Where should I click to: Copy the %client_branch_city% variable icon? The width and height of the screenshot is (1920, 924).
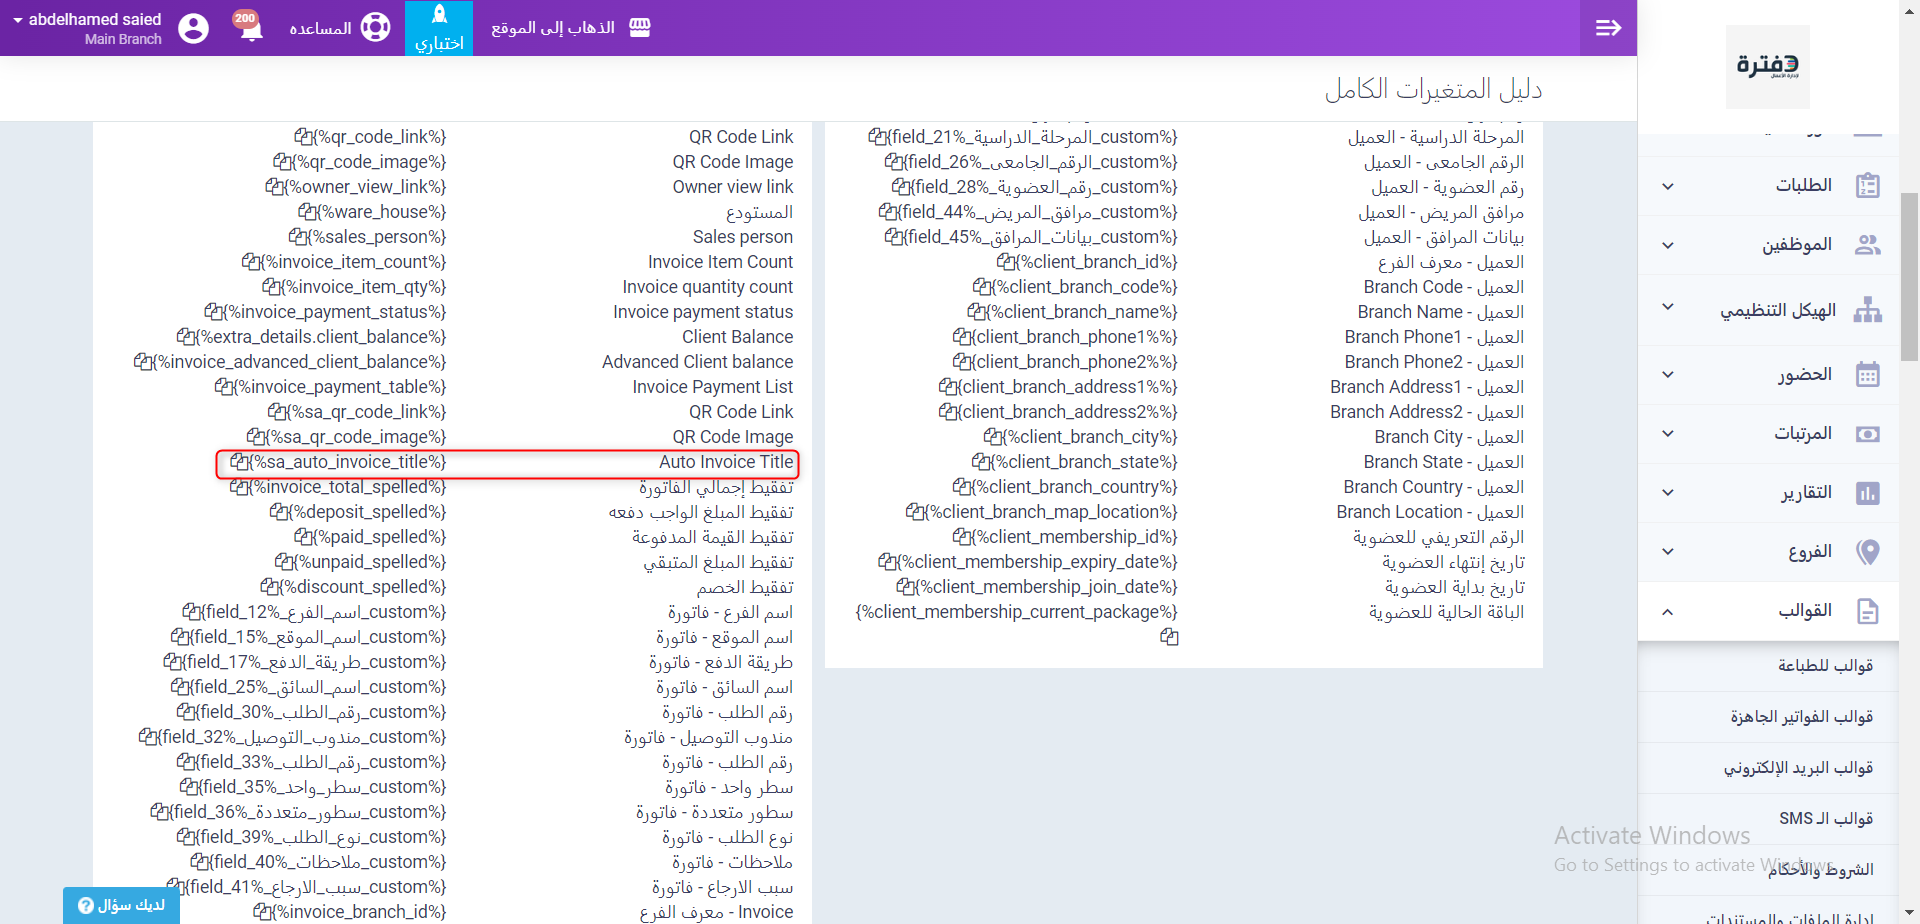point(992,437)
